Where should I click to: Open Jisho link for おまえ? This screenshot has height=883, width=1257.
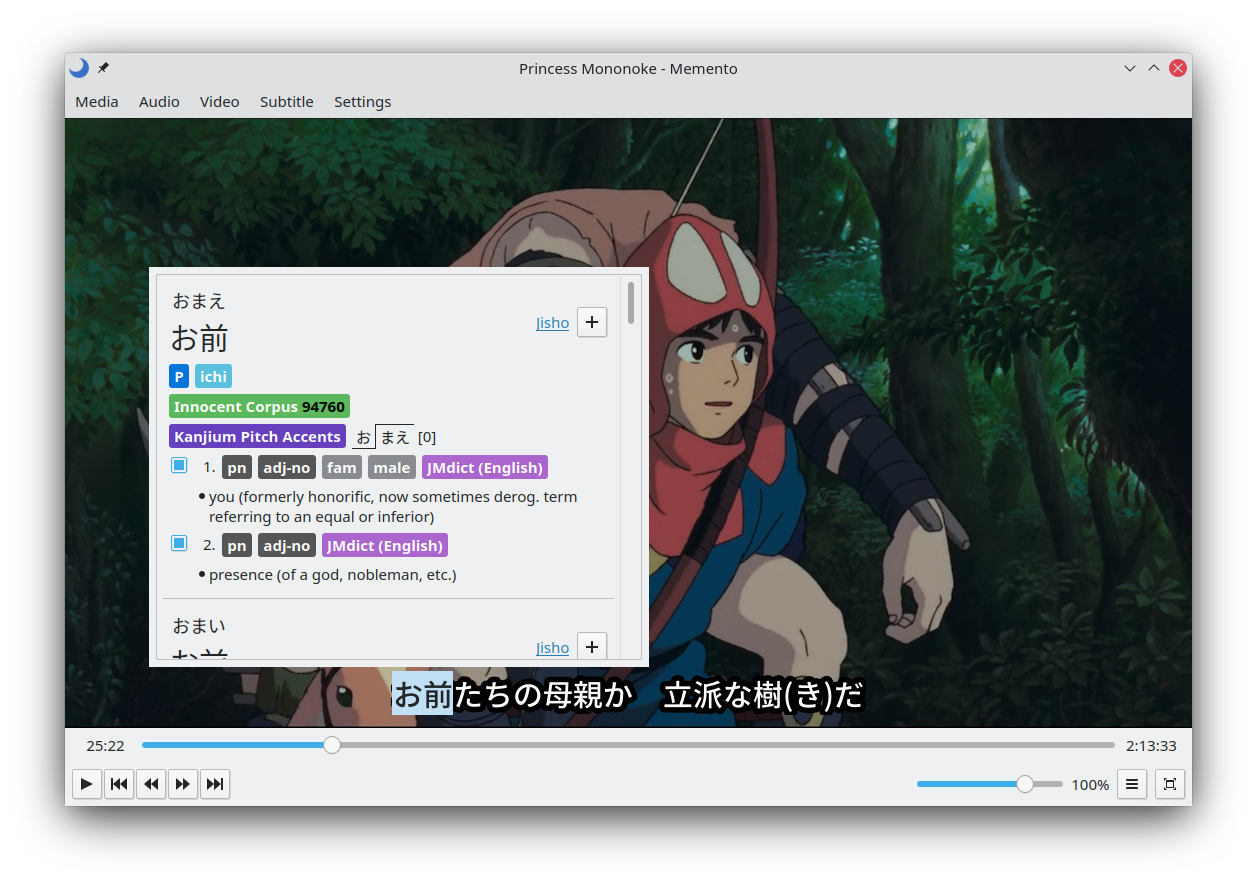tap(552, 323)
